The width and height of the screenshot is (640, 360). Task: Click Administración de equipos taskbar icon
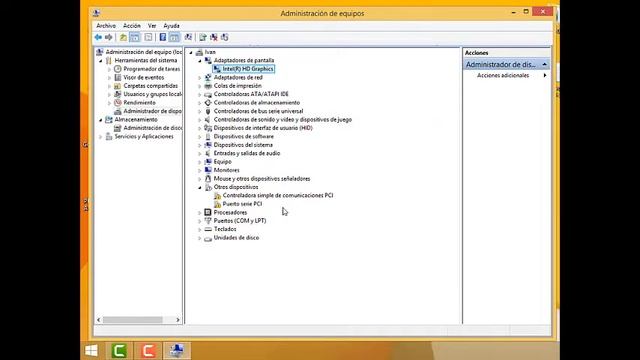pos(177,351)
